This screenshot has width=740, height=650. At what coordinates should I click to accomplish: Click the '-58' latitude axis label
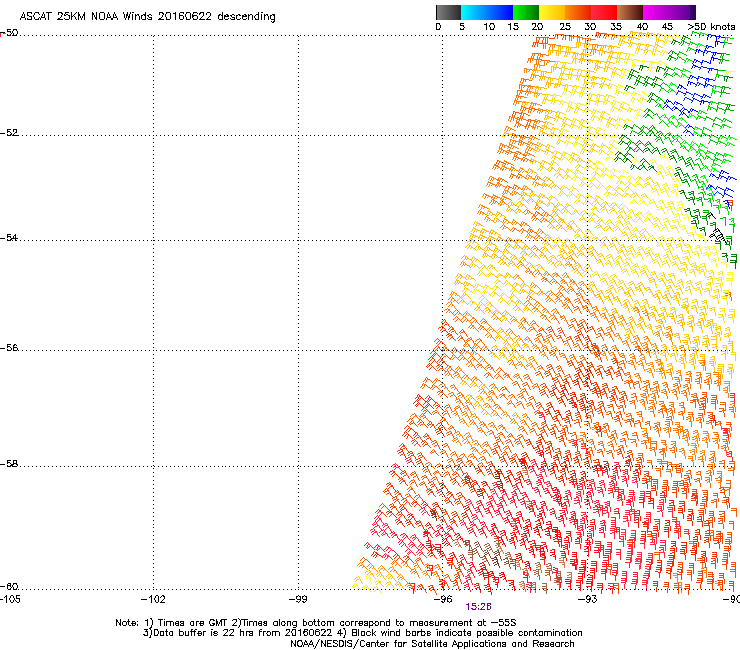pos(9,464)
